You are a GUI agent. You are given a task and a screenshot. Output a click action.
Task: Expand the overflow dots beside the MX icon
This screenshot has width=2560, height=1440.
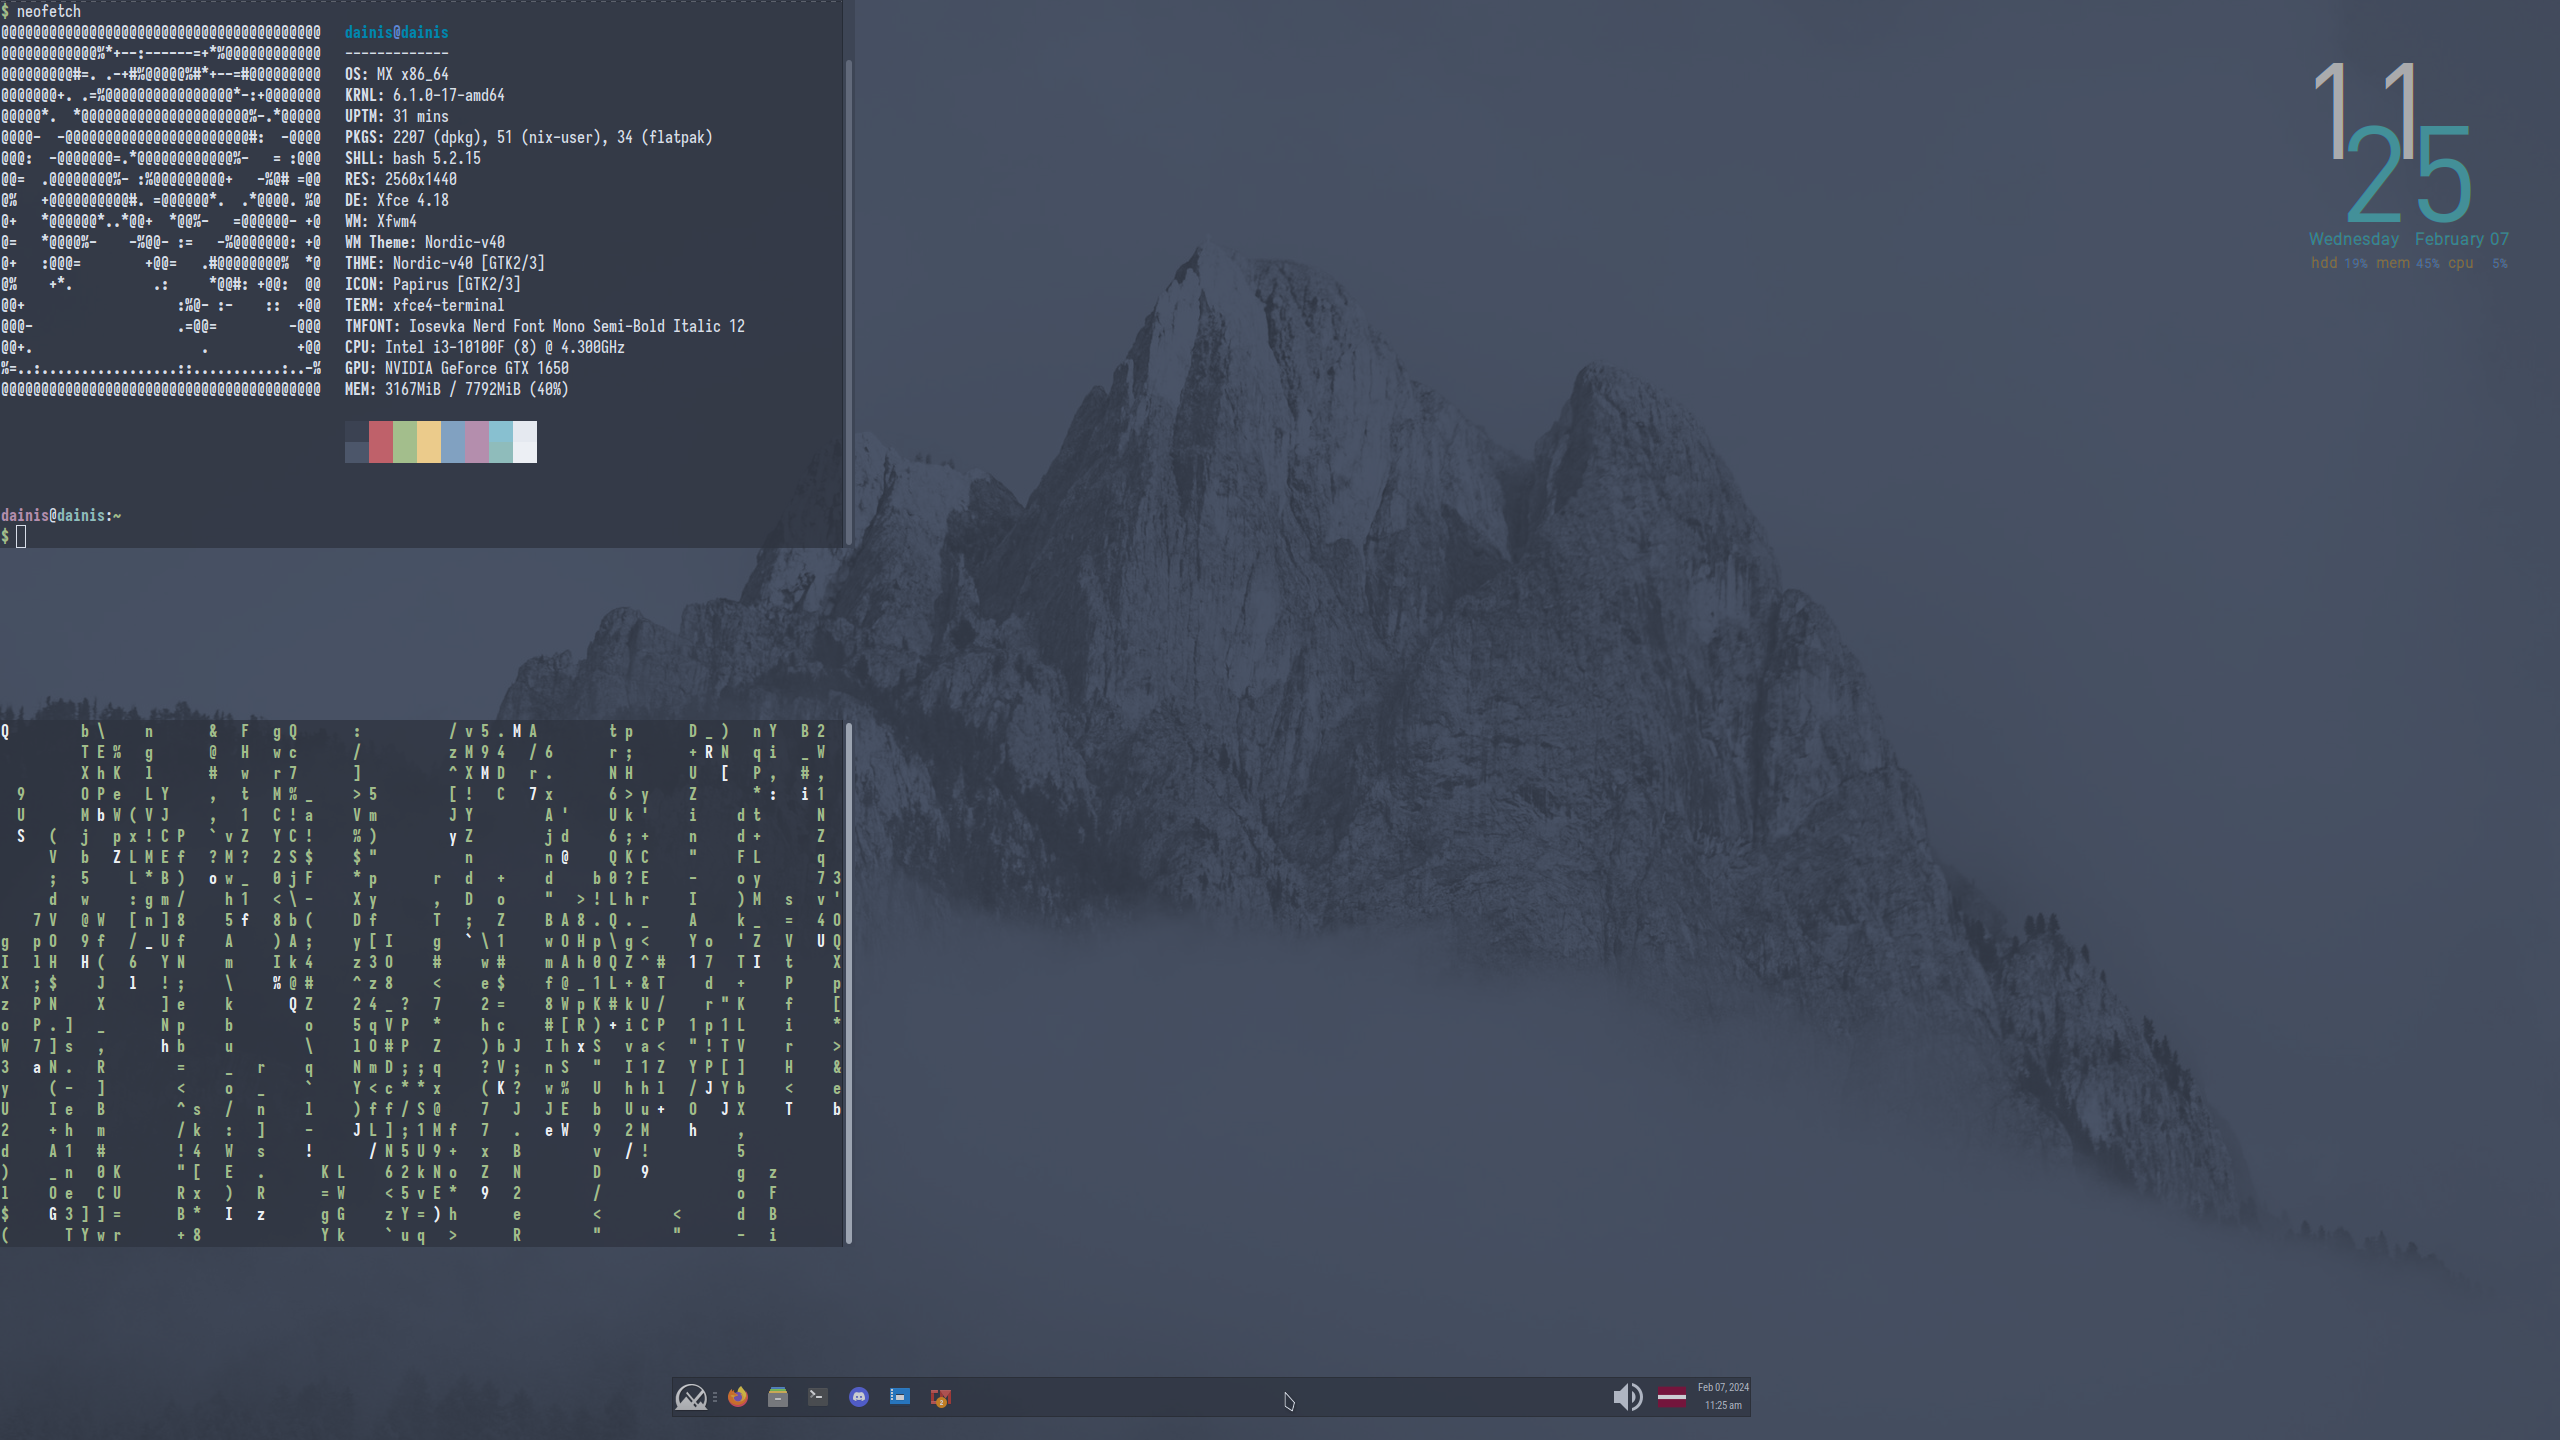(x=714, y=1397)
